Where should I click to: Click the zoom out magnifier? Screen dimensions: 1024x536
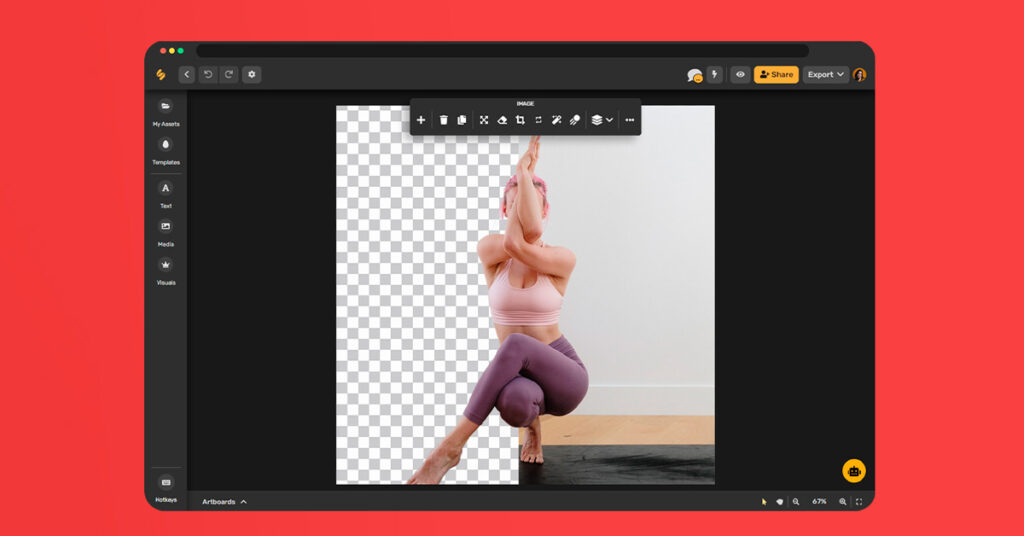tap(796, 501)
